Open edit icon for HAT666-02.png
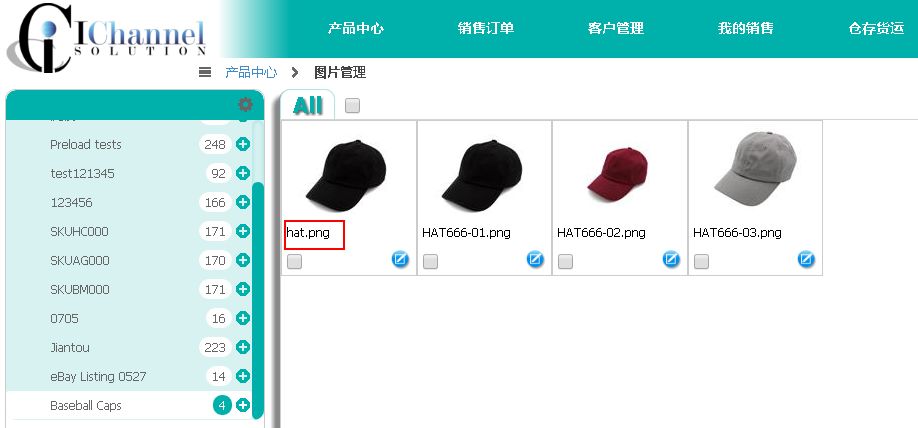The height and width of the screenshot is (428, 918). 671,259
